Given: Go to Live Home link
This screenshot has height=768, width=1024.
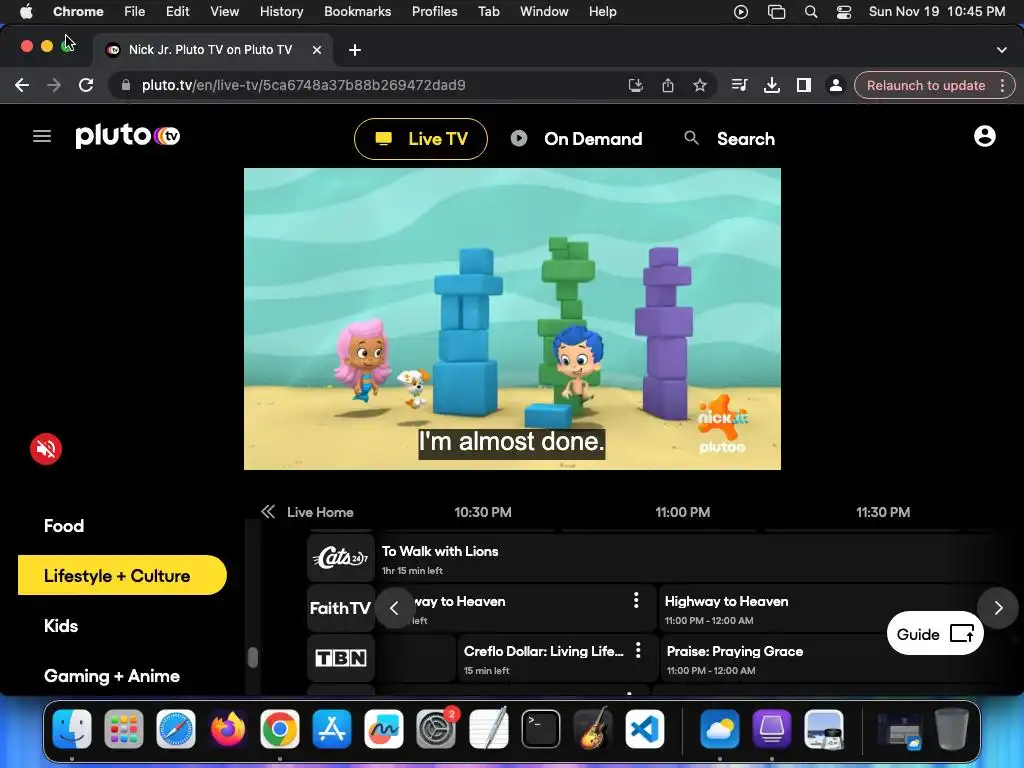Looking at the screenshot, I should click(320, 512).
